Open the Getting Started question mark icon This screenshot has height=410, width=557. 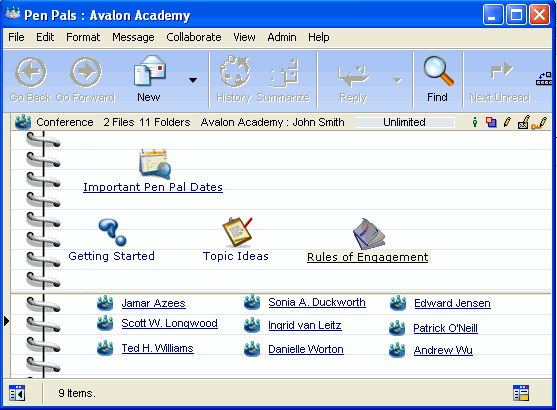pos(113,232)
